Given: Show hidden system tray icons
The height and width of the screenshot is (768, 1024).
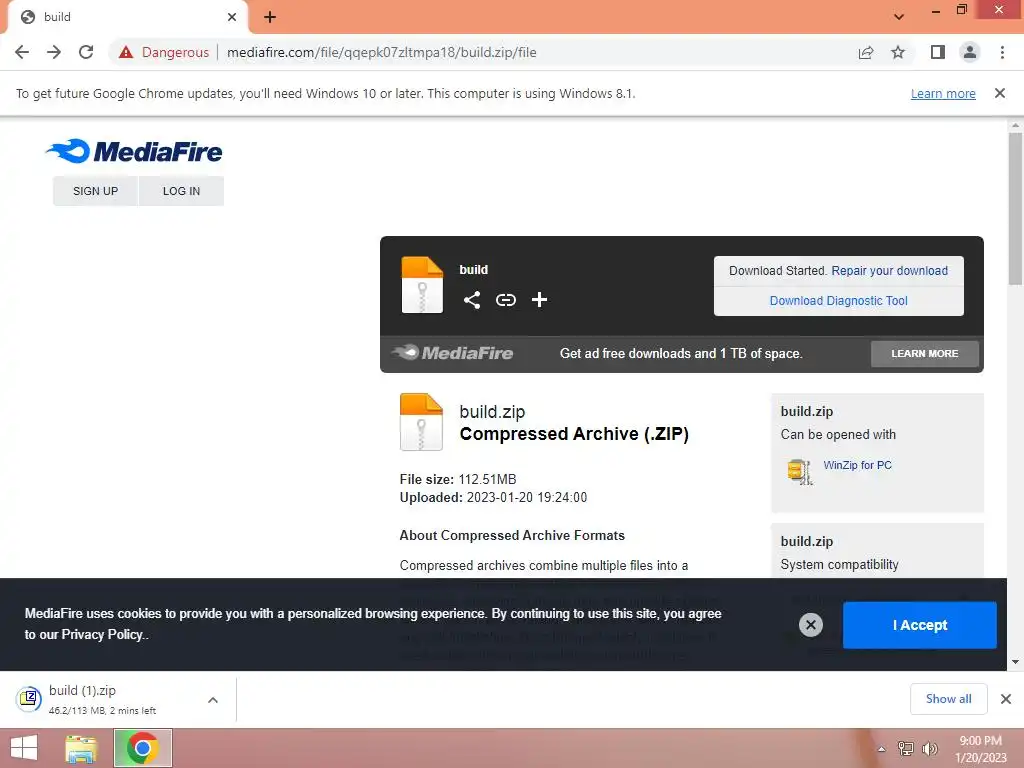Looking at the screenshot, I should pos(881,749).
